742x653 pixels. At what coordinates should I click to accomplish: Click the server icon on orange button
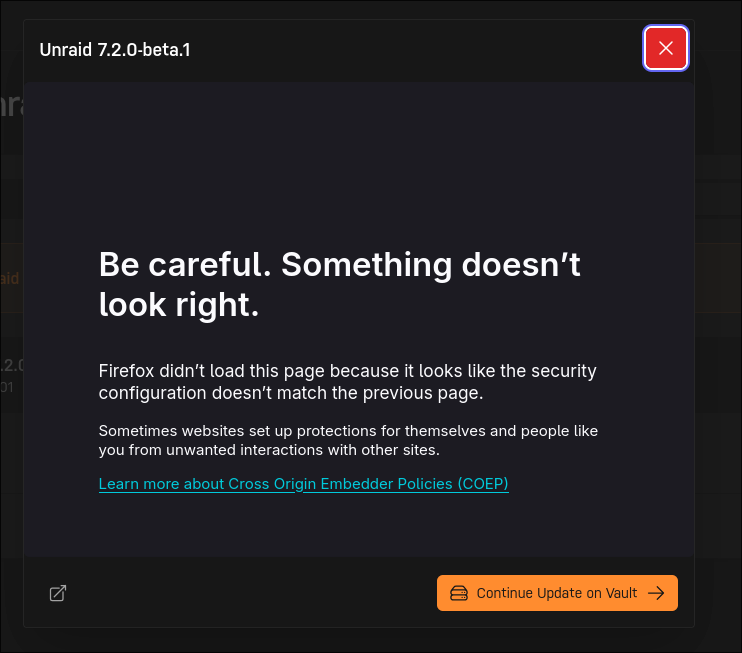(459, 593)
